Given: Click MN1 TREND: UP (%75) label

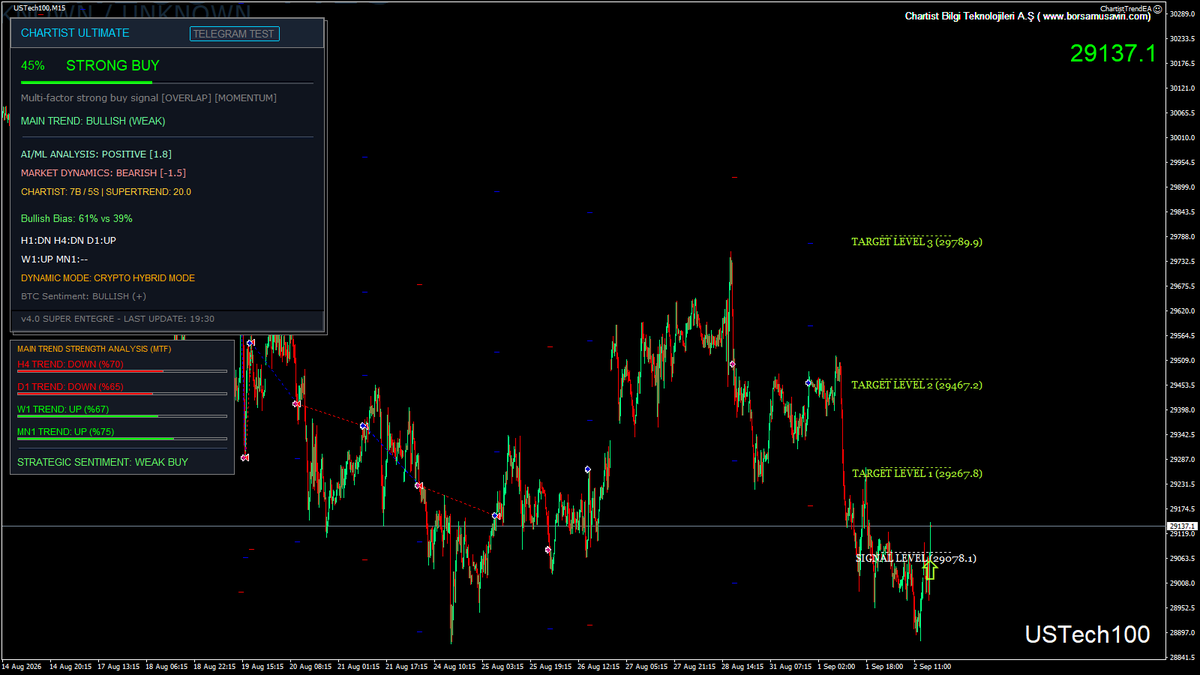Looking at the screenshot, I should [x=65, y=432].
